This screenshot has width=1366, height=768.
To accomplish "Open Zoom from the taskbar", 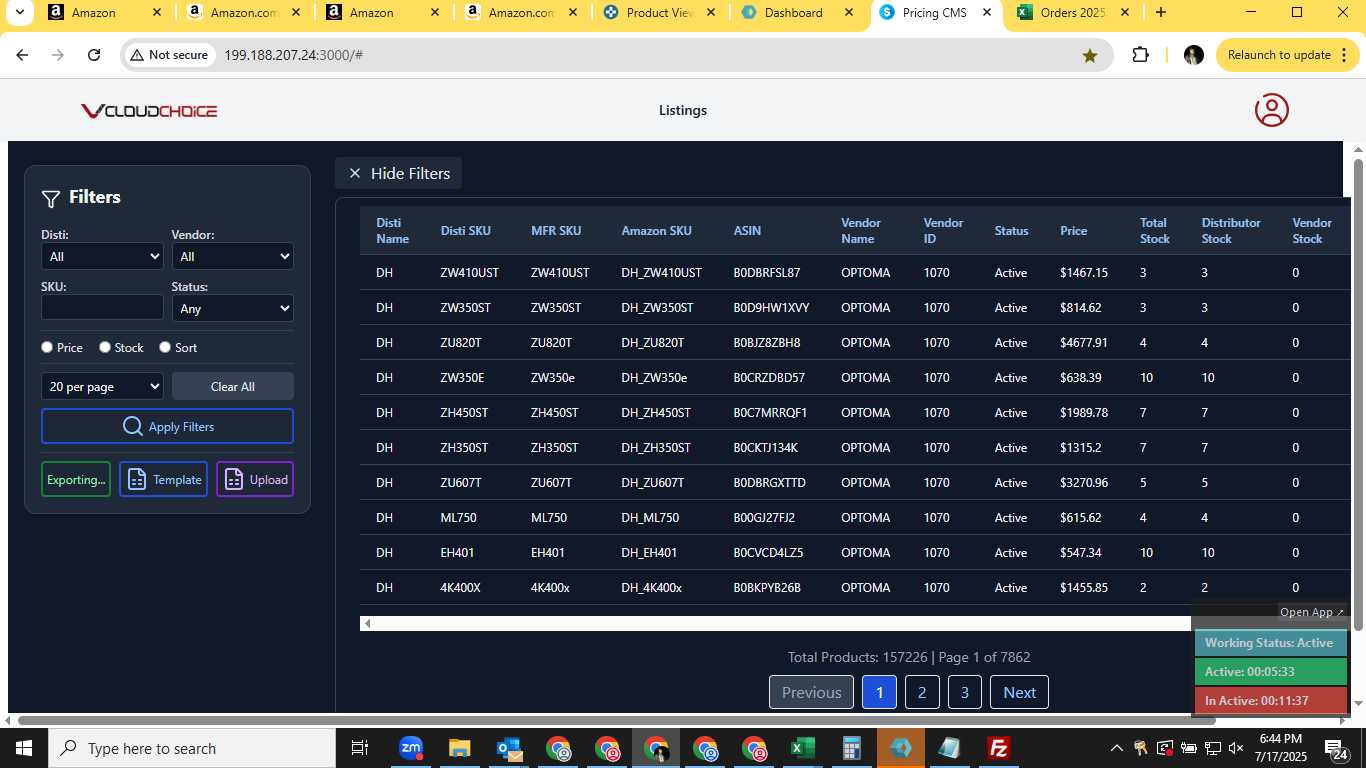I will click(x=410, y=748).
